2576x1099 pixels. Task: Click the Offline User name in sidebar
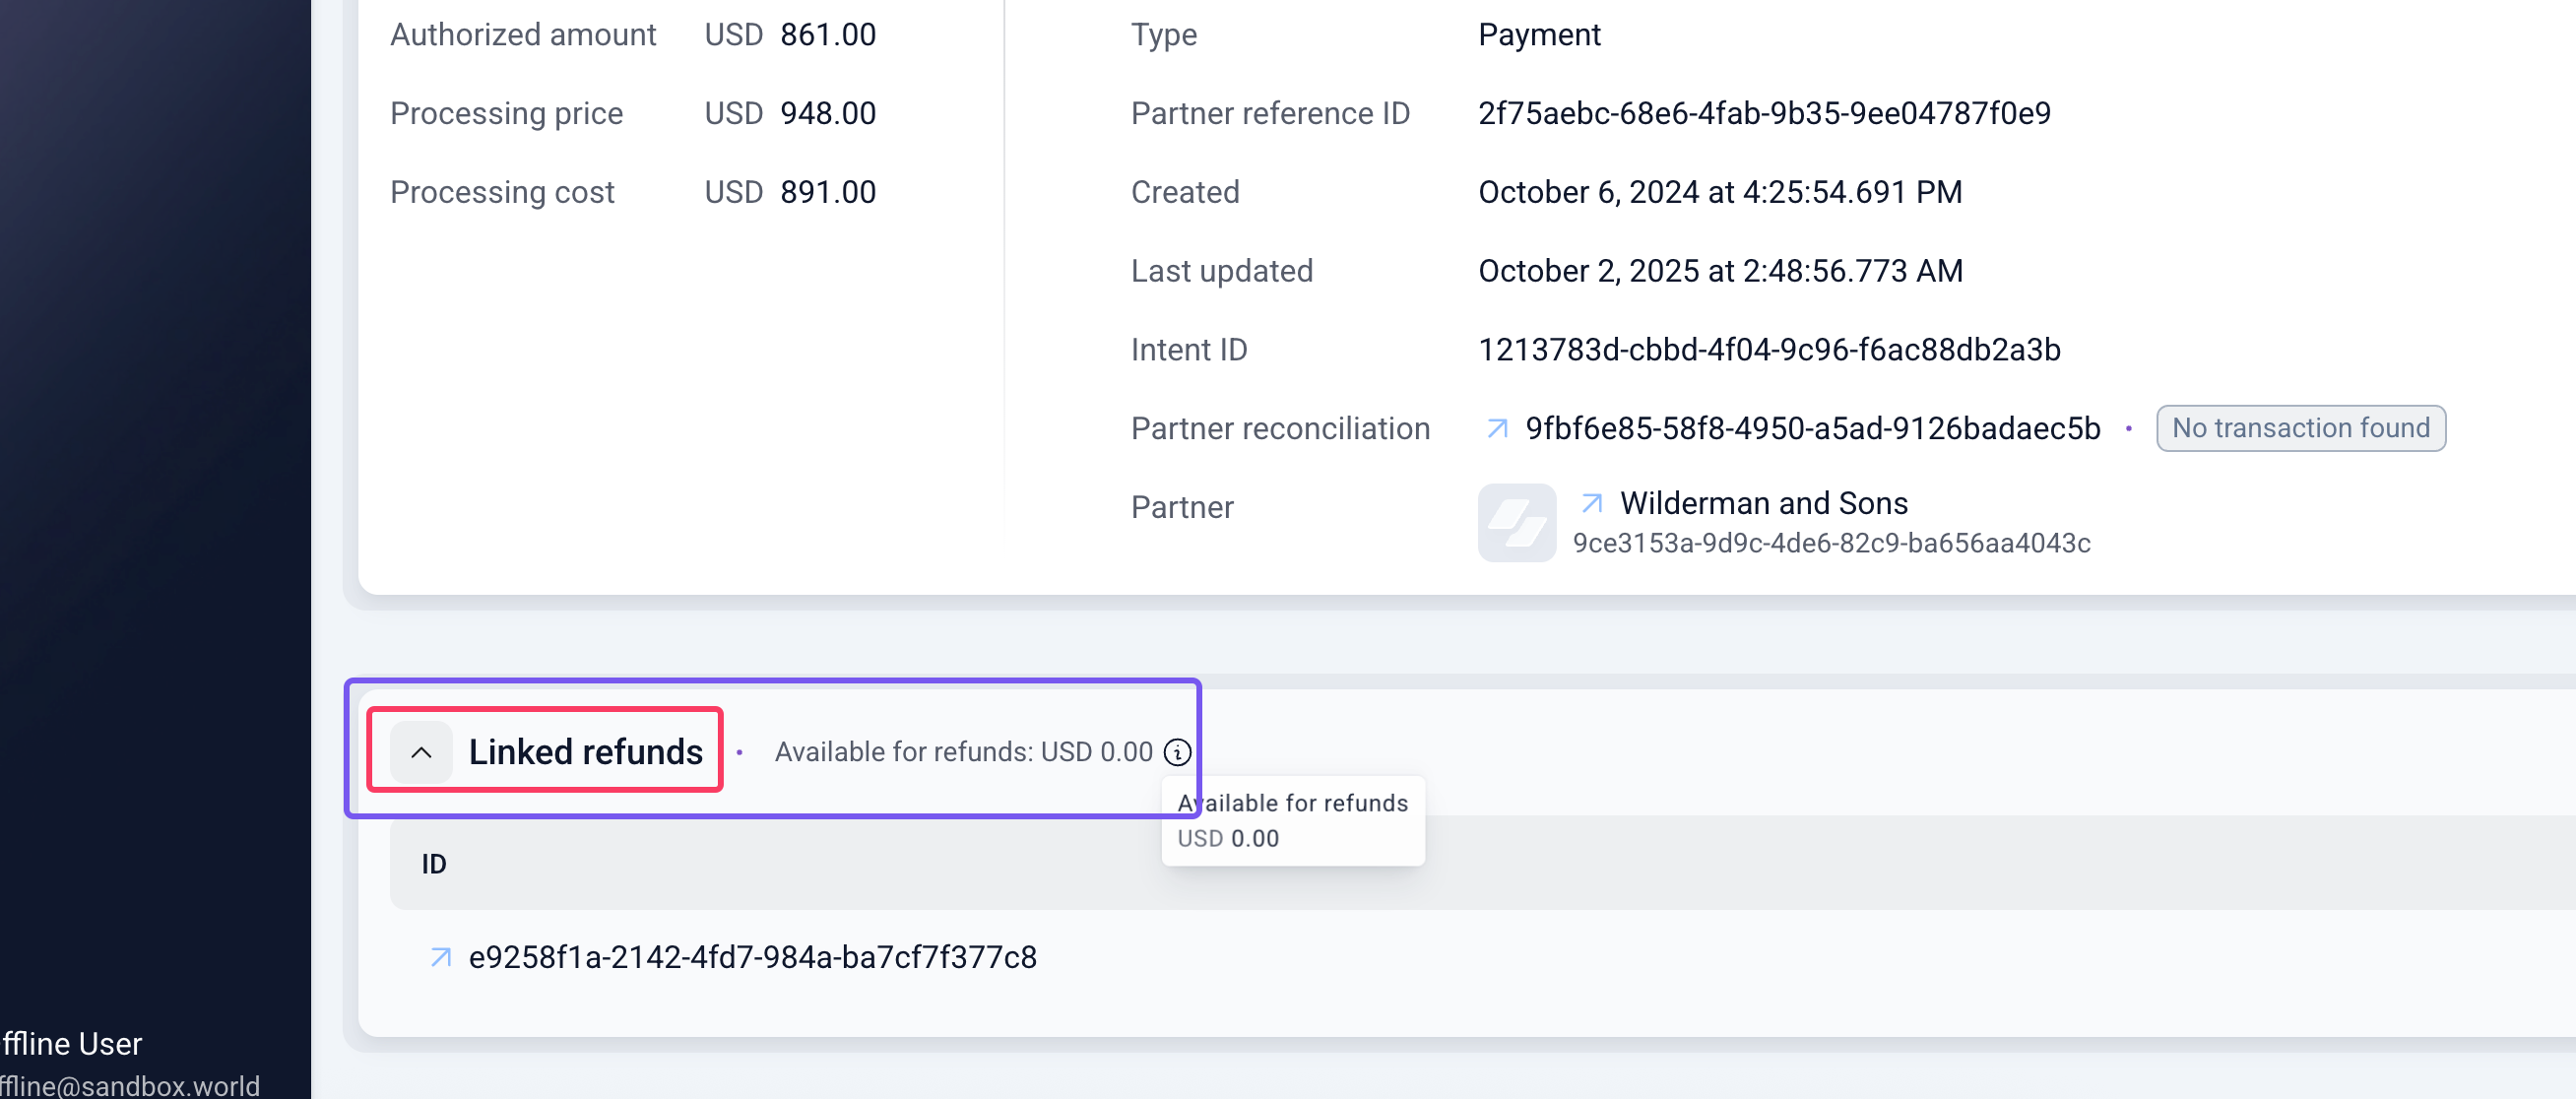tap(71, 1044)
